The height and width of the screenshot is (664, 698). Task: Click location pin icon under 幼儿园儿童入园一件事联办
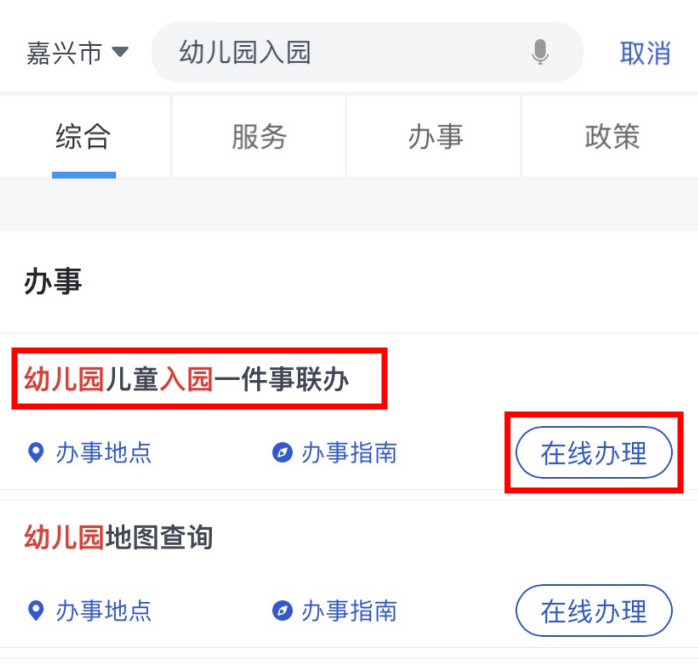point(36,453)
